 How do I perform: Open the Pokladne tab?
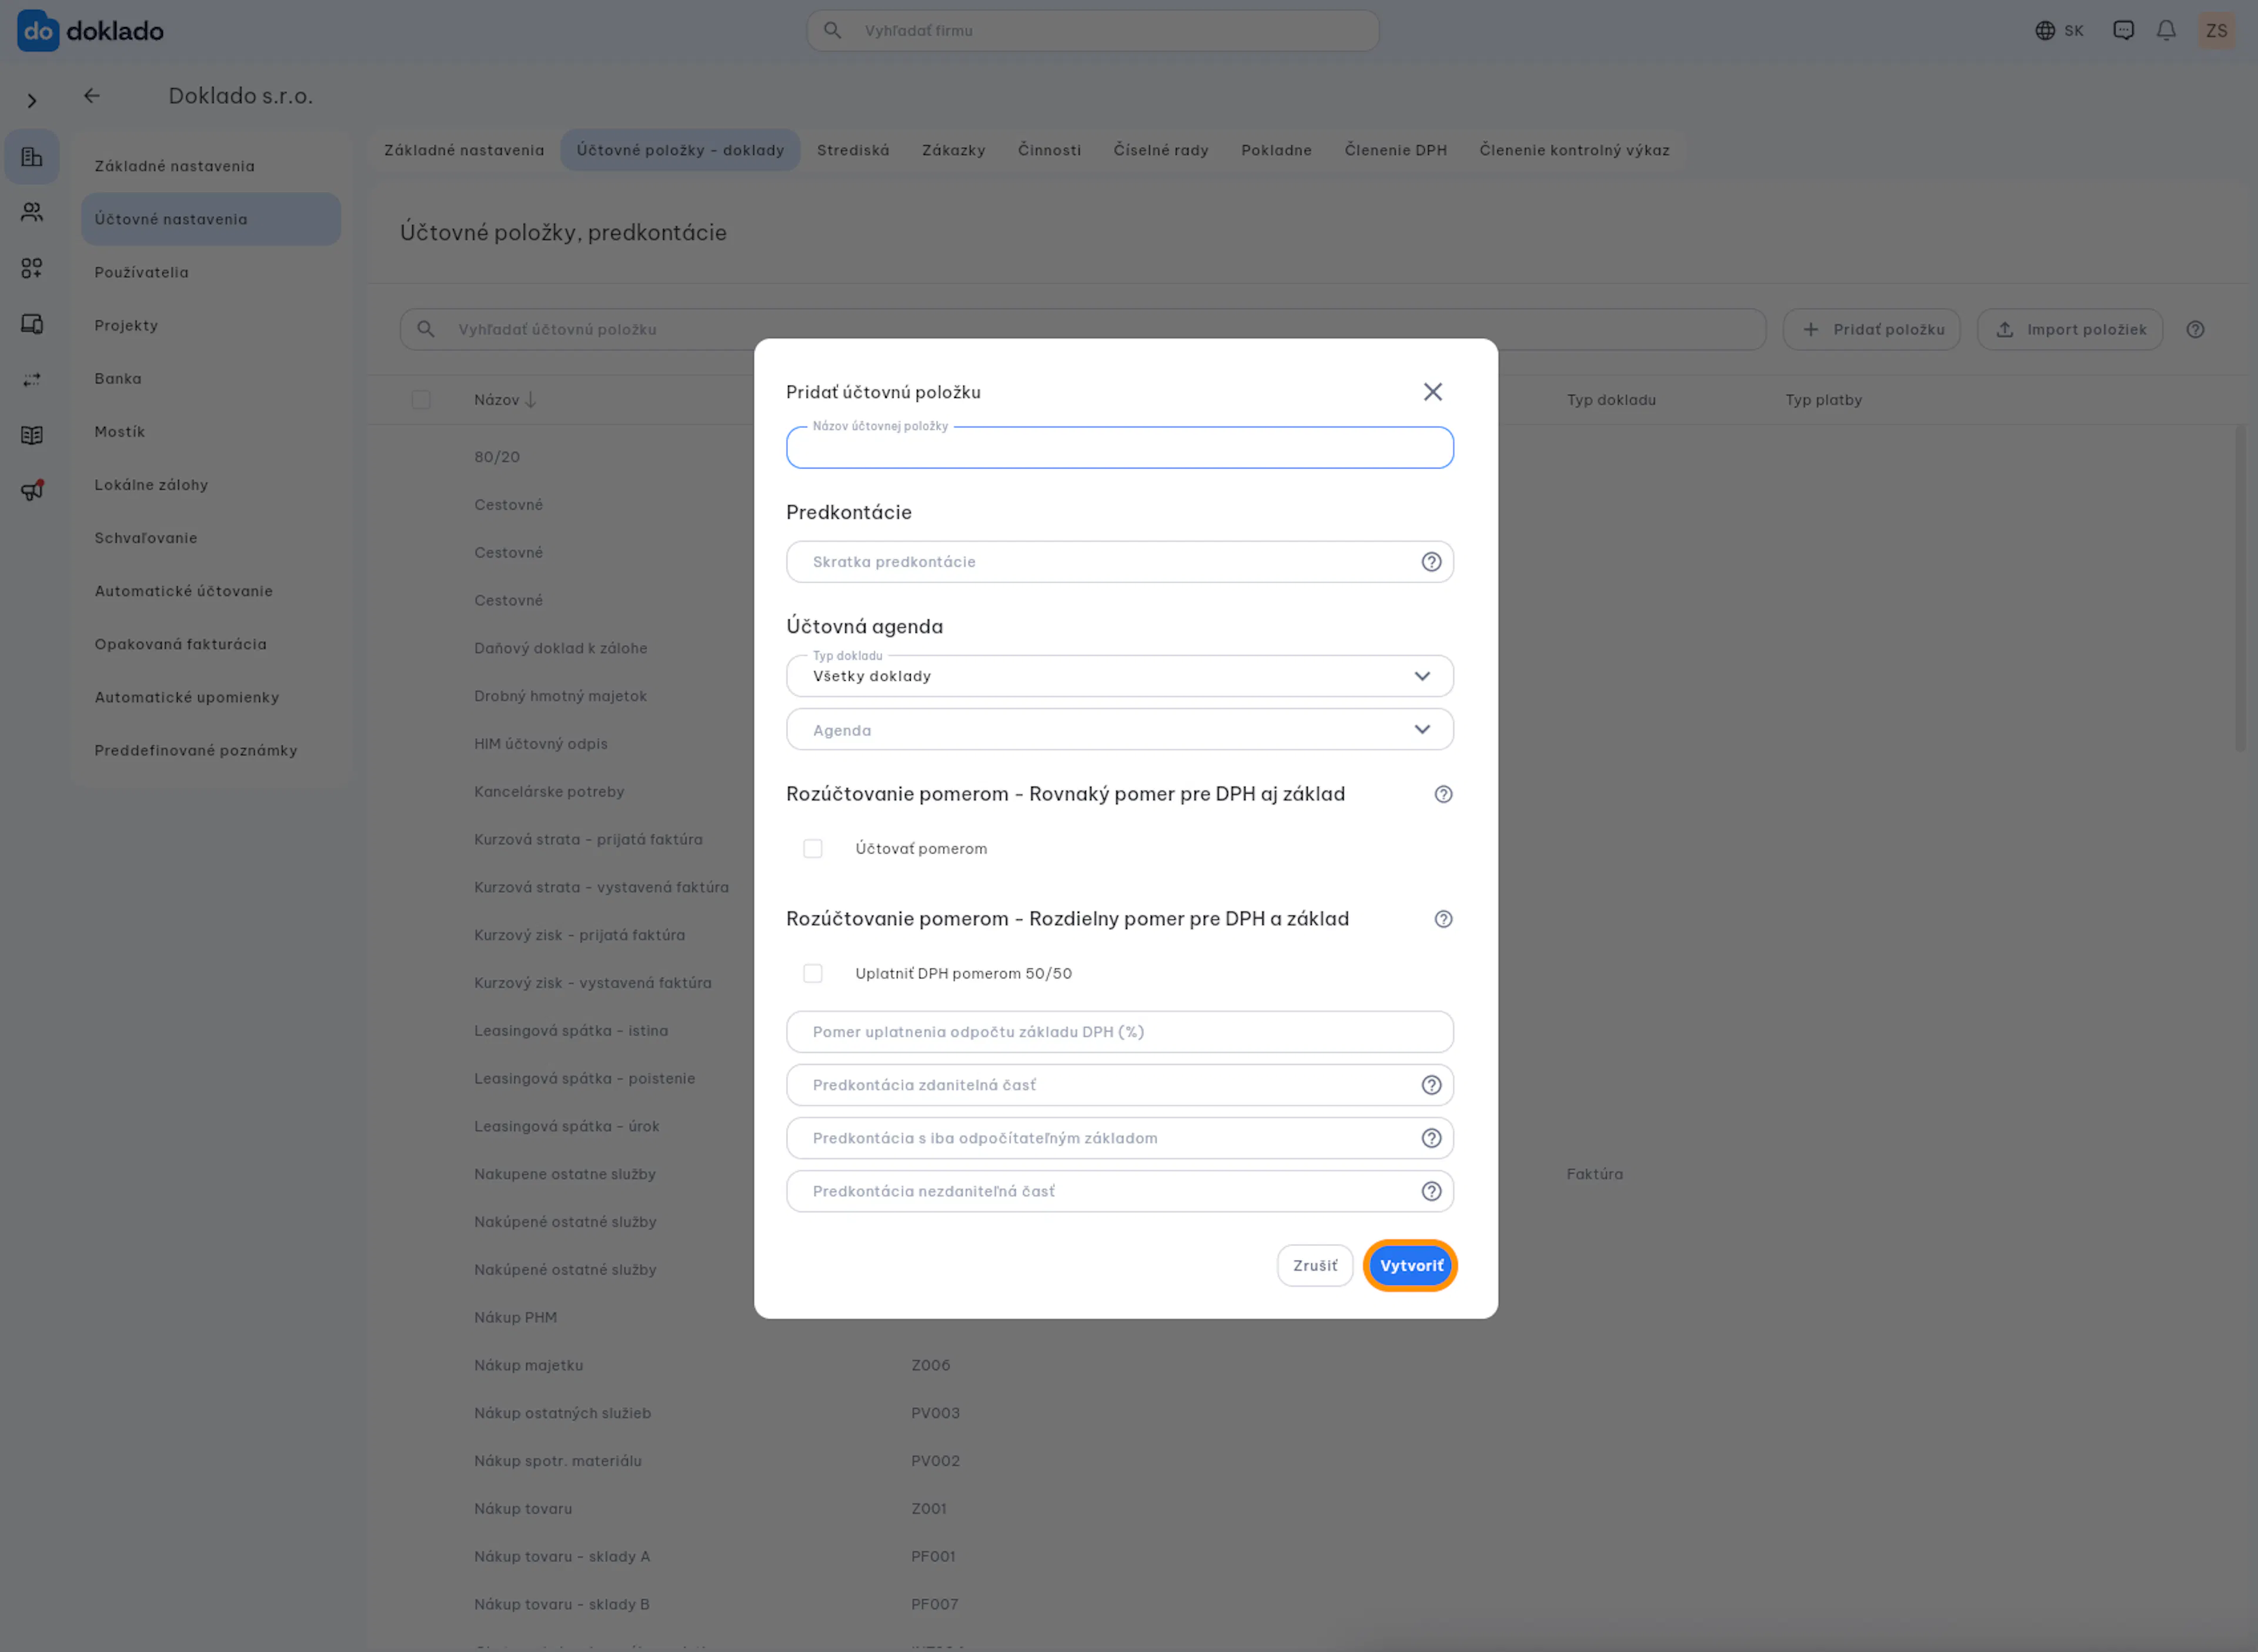click(x=1276, y=150)
